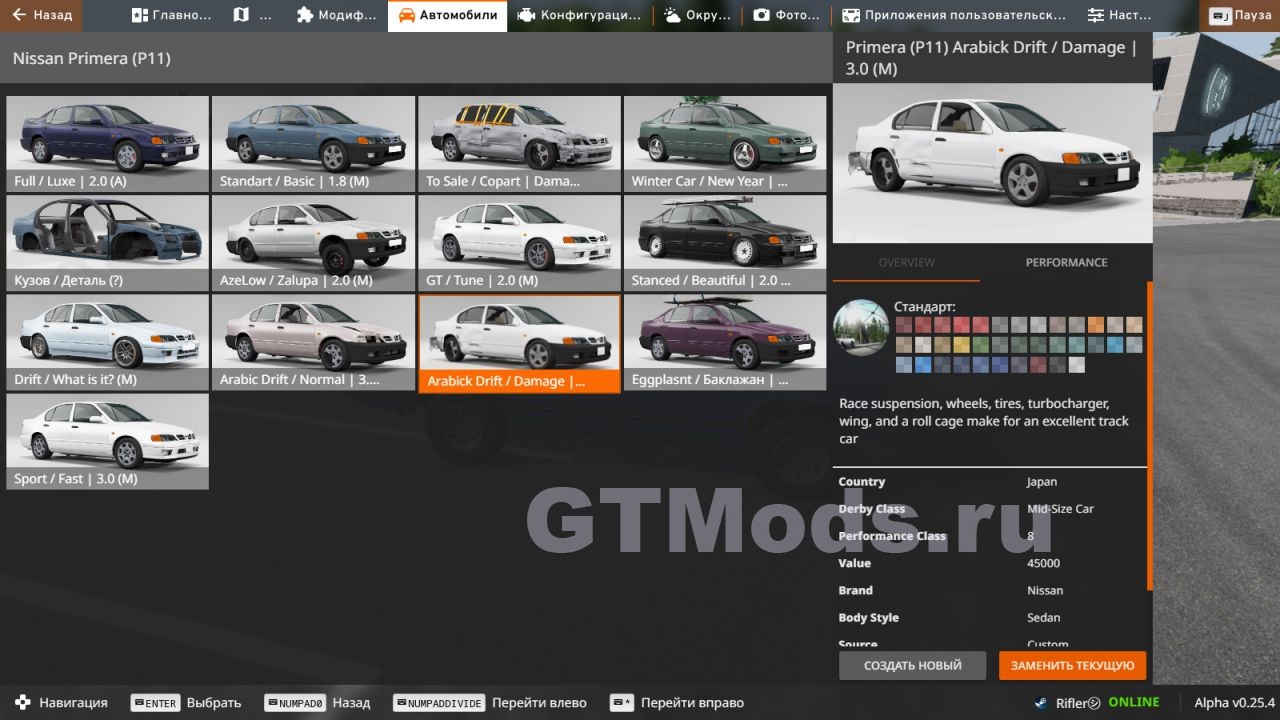The image size is (1280, 720).
Task: Pick the orange paint swatch
Action: (x=1096, y=325)
